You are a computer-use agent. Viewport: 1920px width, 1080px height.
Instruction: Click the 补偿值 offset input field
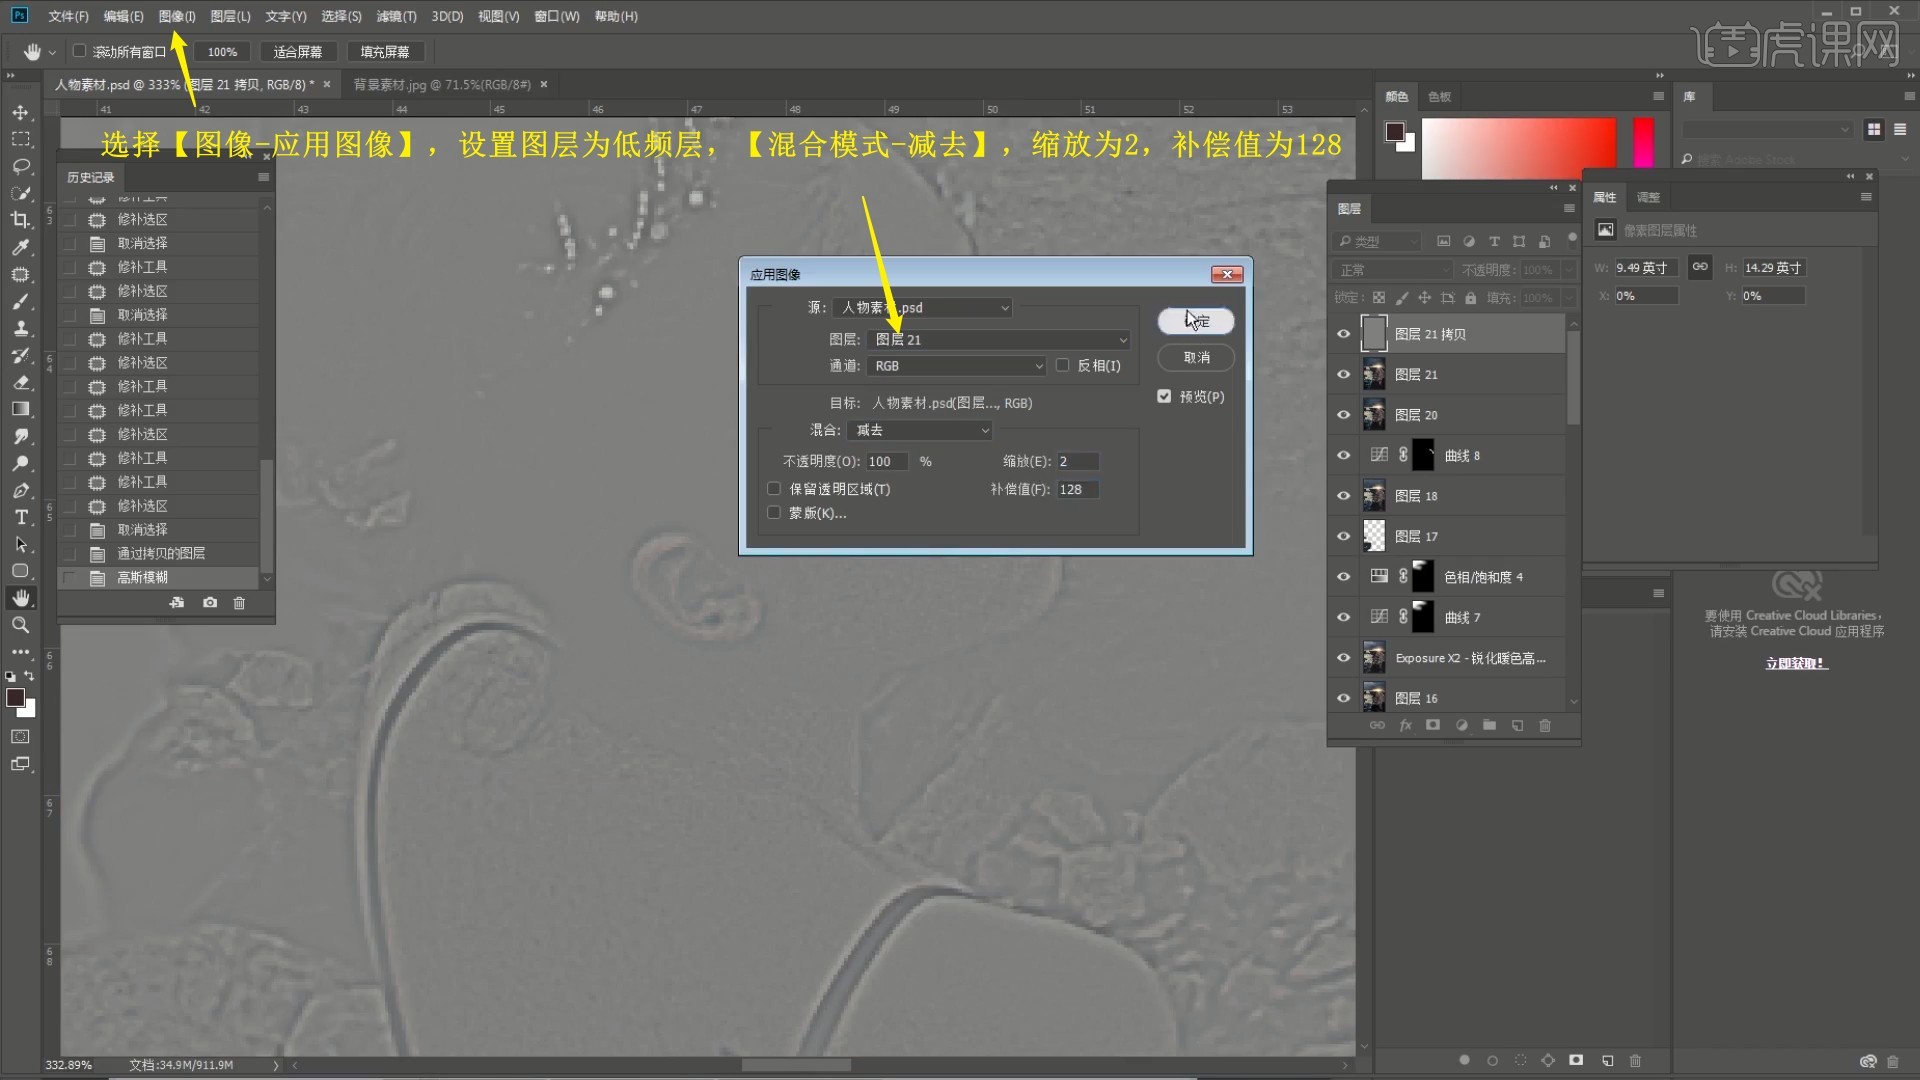click(1077, 490)
